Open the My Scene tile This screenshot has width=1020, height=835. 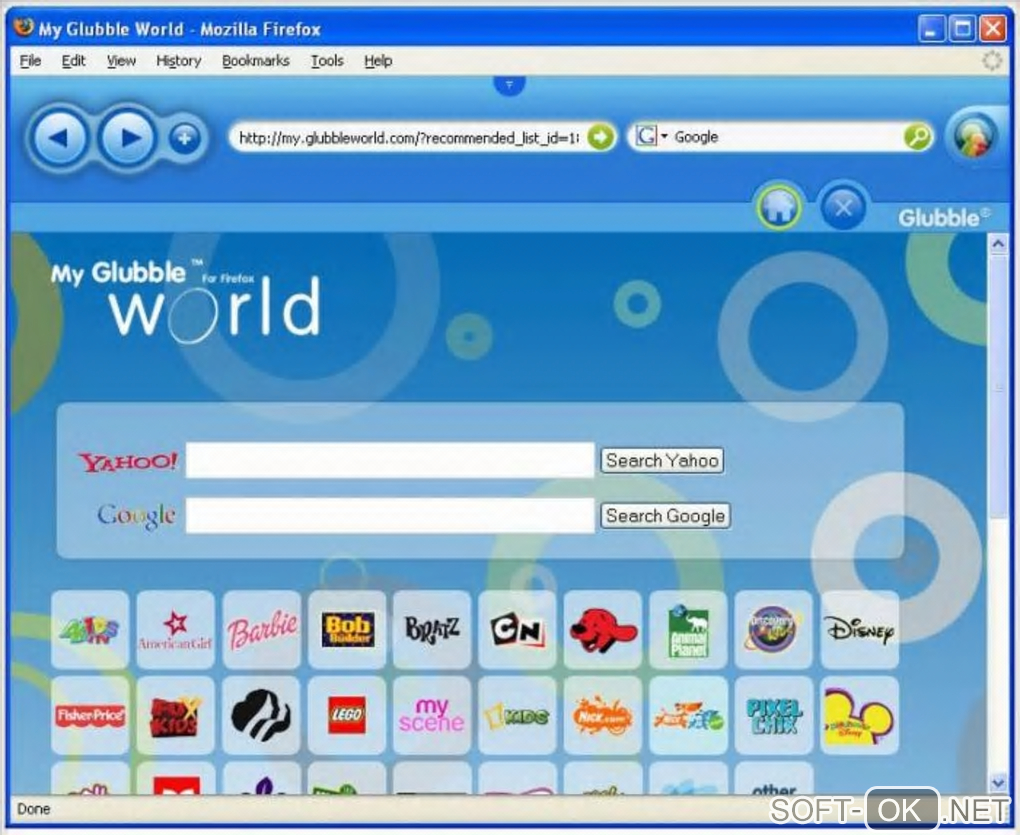pos(432,715)
